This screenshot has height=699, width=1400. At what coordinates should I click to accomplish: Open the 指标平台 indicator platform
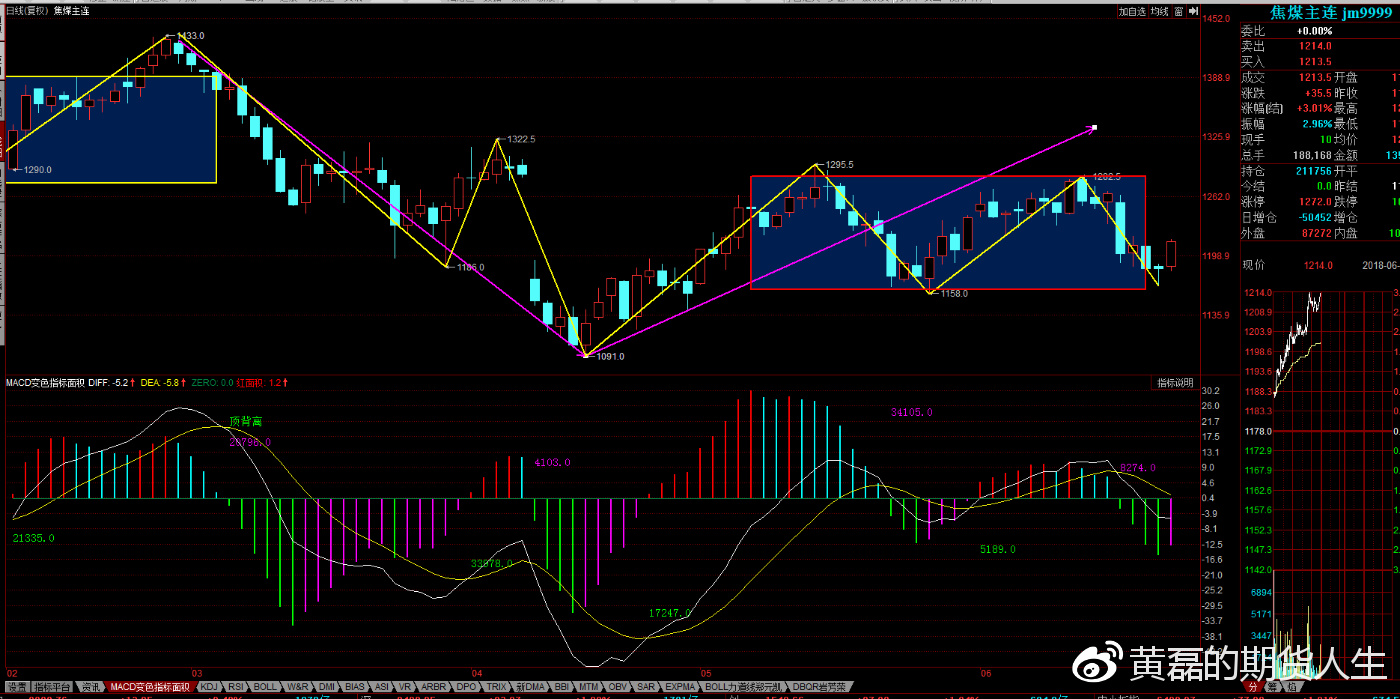52,688
